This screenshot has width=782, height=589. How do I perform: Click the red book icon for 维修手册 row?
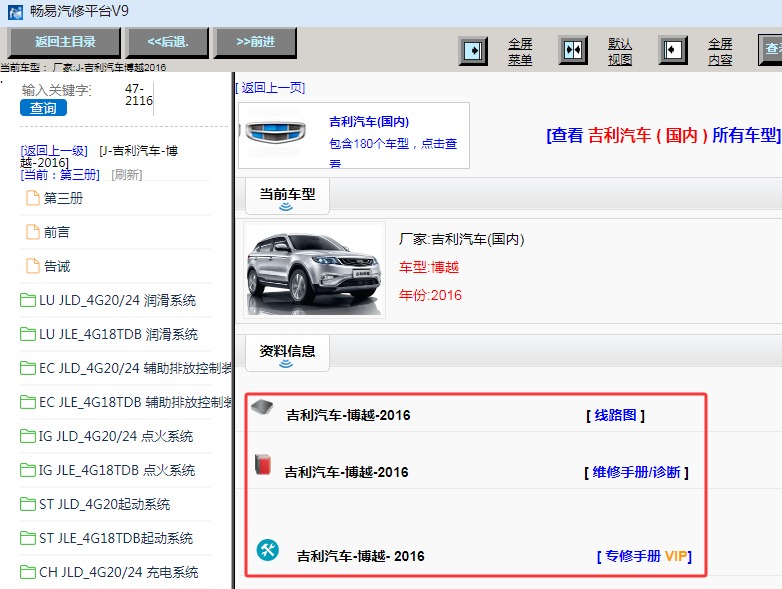click(x=263, y=464)
